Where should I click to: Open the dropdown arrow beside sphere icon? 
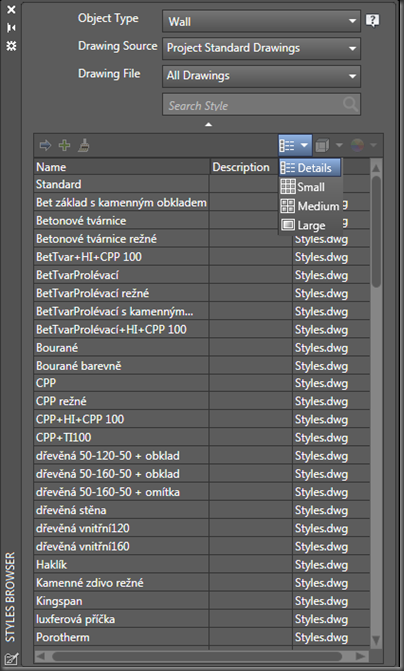tap(373, 145)
